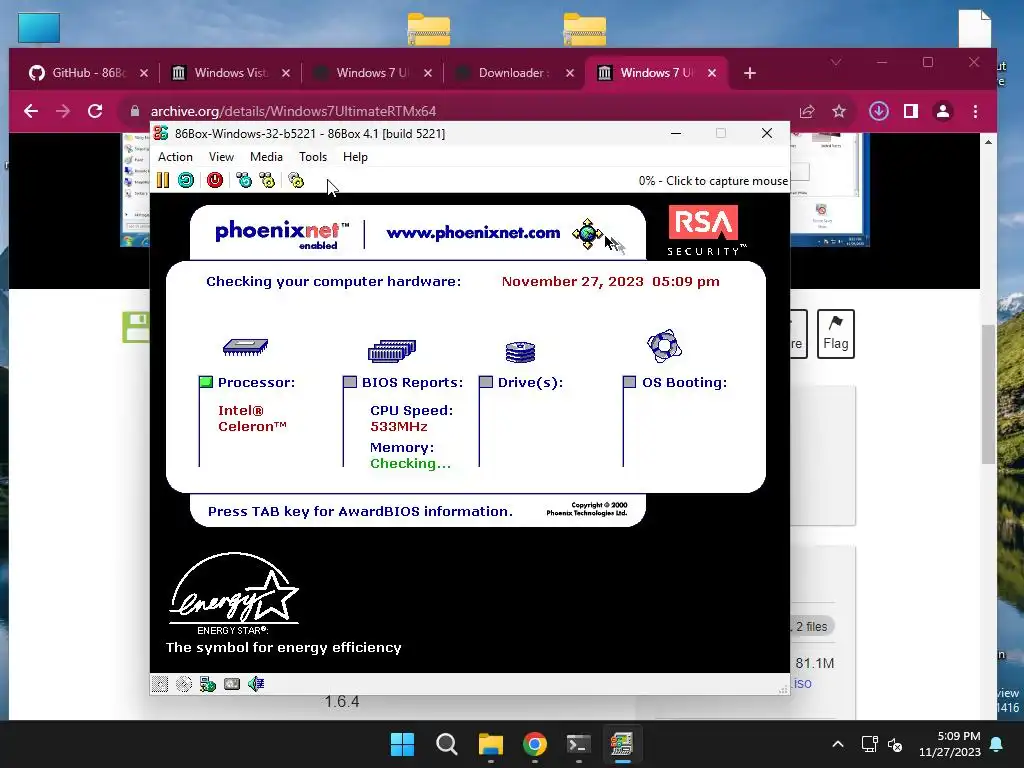The width and height of the screenshot is (1024, 768).
Task: Open the 86Box View menu
Action: pos(221,157)
